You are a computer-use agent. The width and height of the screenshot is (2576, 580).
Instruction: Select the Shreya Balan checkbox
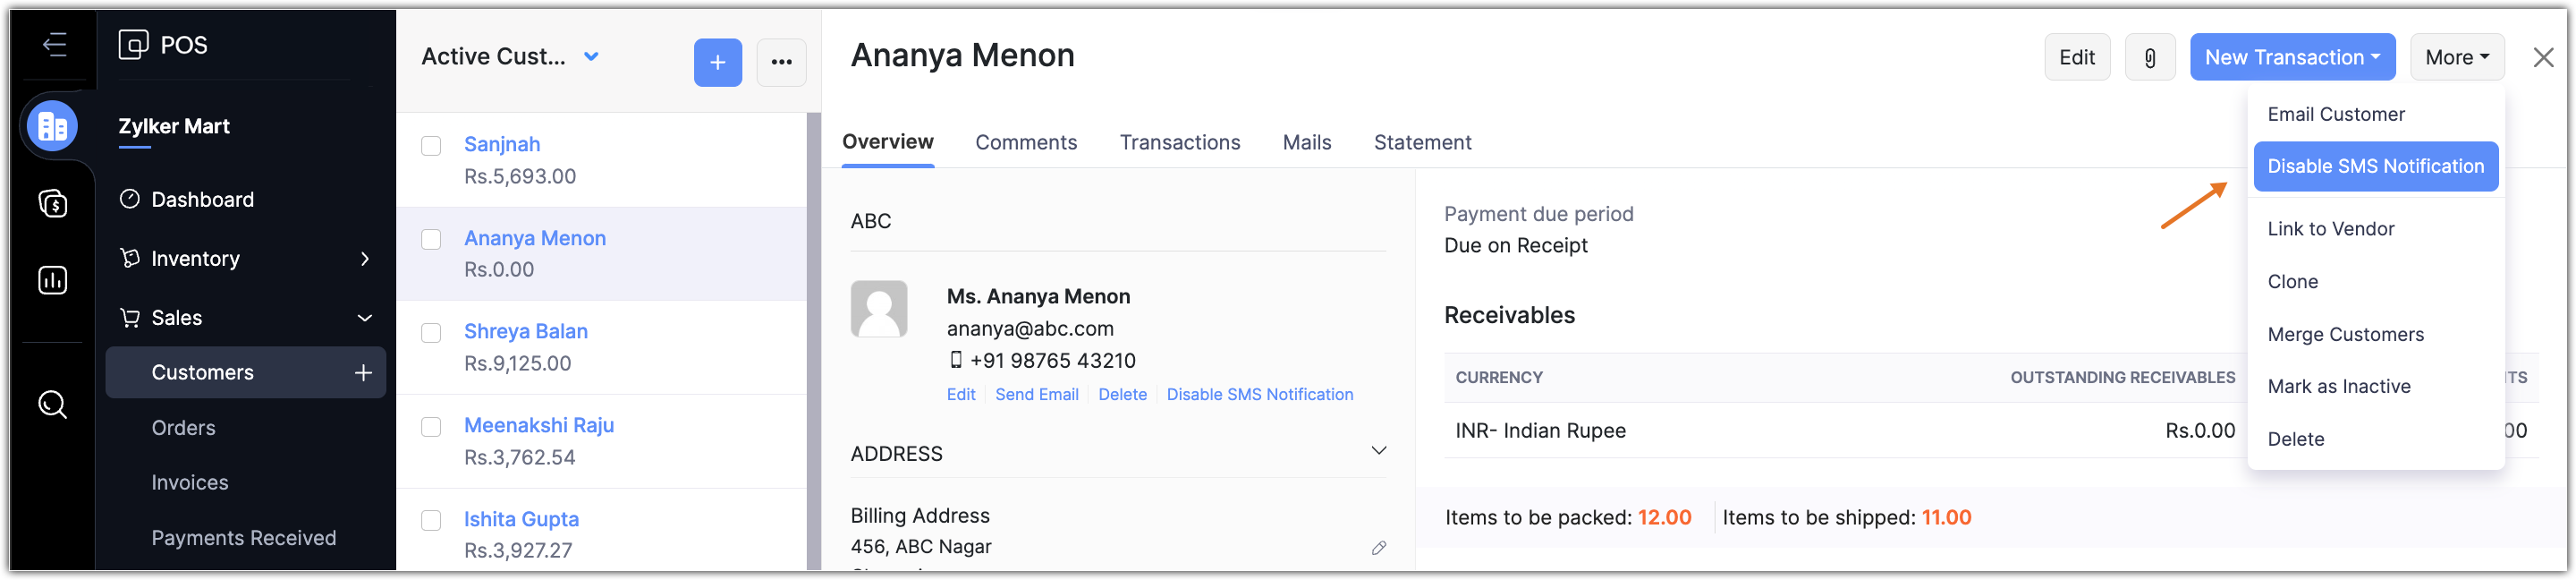tap(431, 333)
